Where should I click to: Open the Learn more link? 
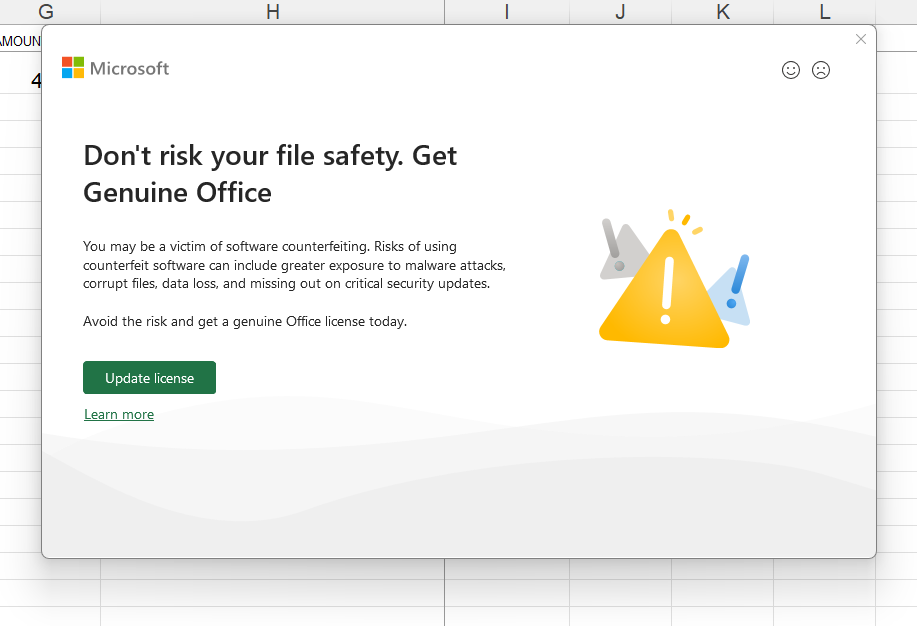[119, 414]
